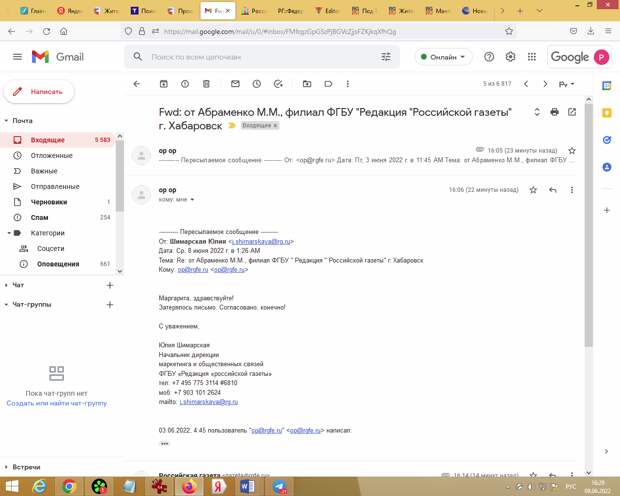Delete the conversation with trash icon
Screen dimensions: 620x496
(207, 84)
